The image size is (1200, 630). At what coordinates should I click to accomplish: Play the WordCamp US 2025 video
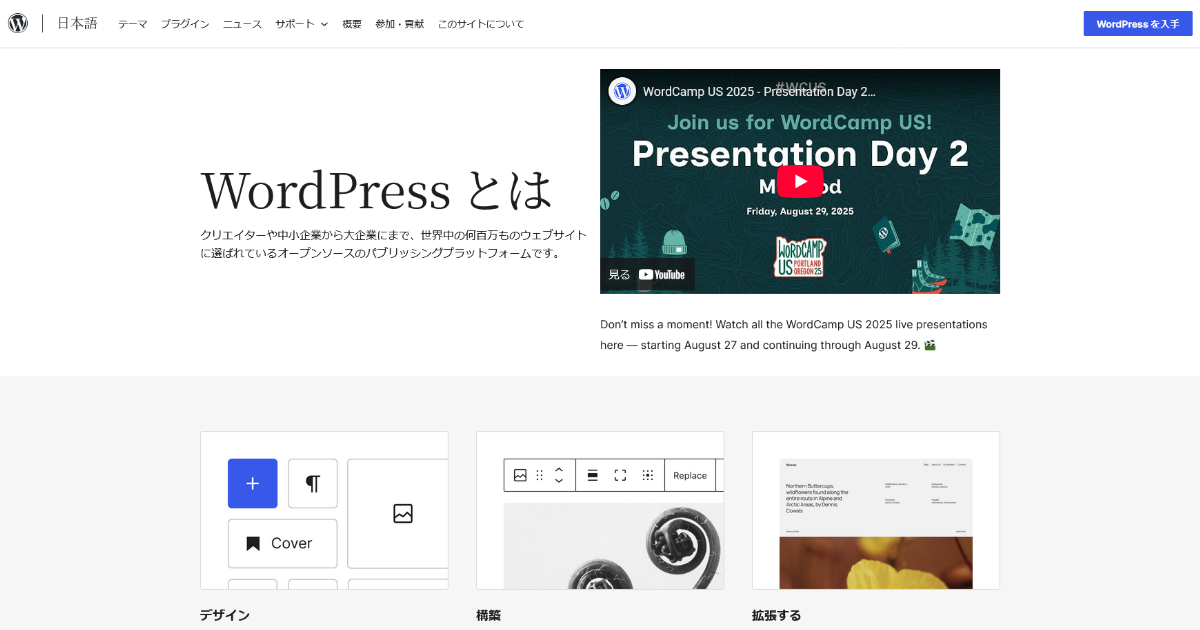(799, 181)
